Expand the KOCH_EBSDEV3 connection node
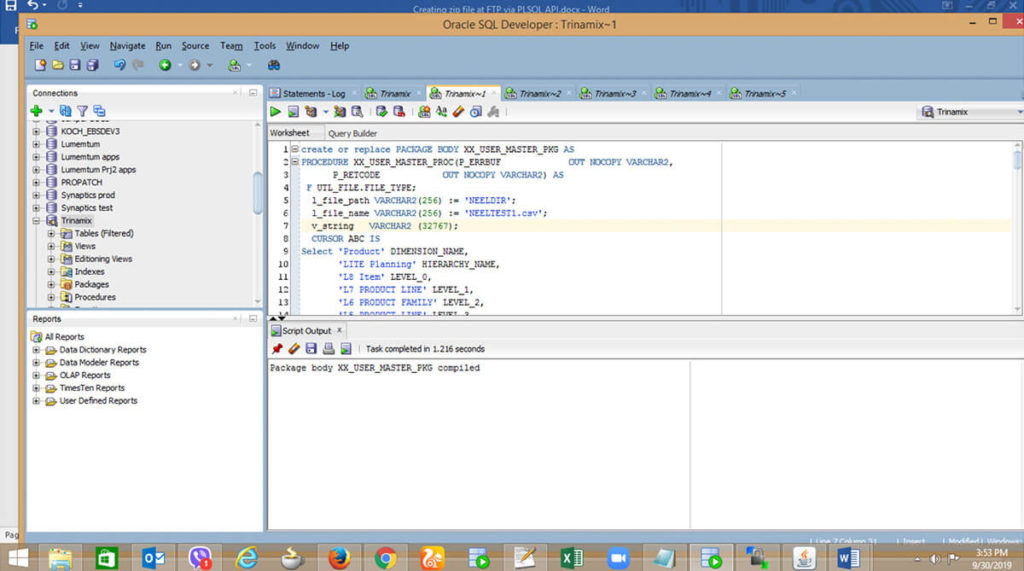The image size is (1024, 571). [x=37, y=131]
